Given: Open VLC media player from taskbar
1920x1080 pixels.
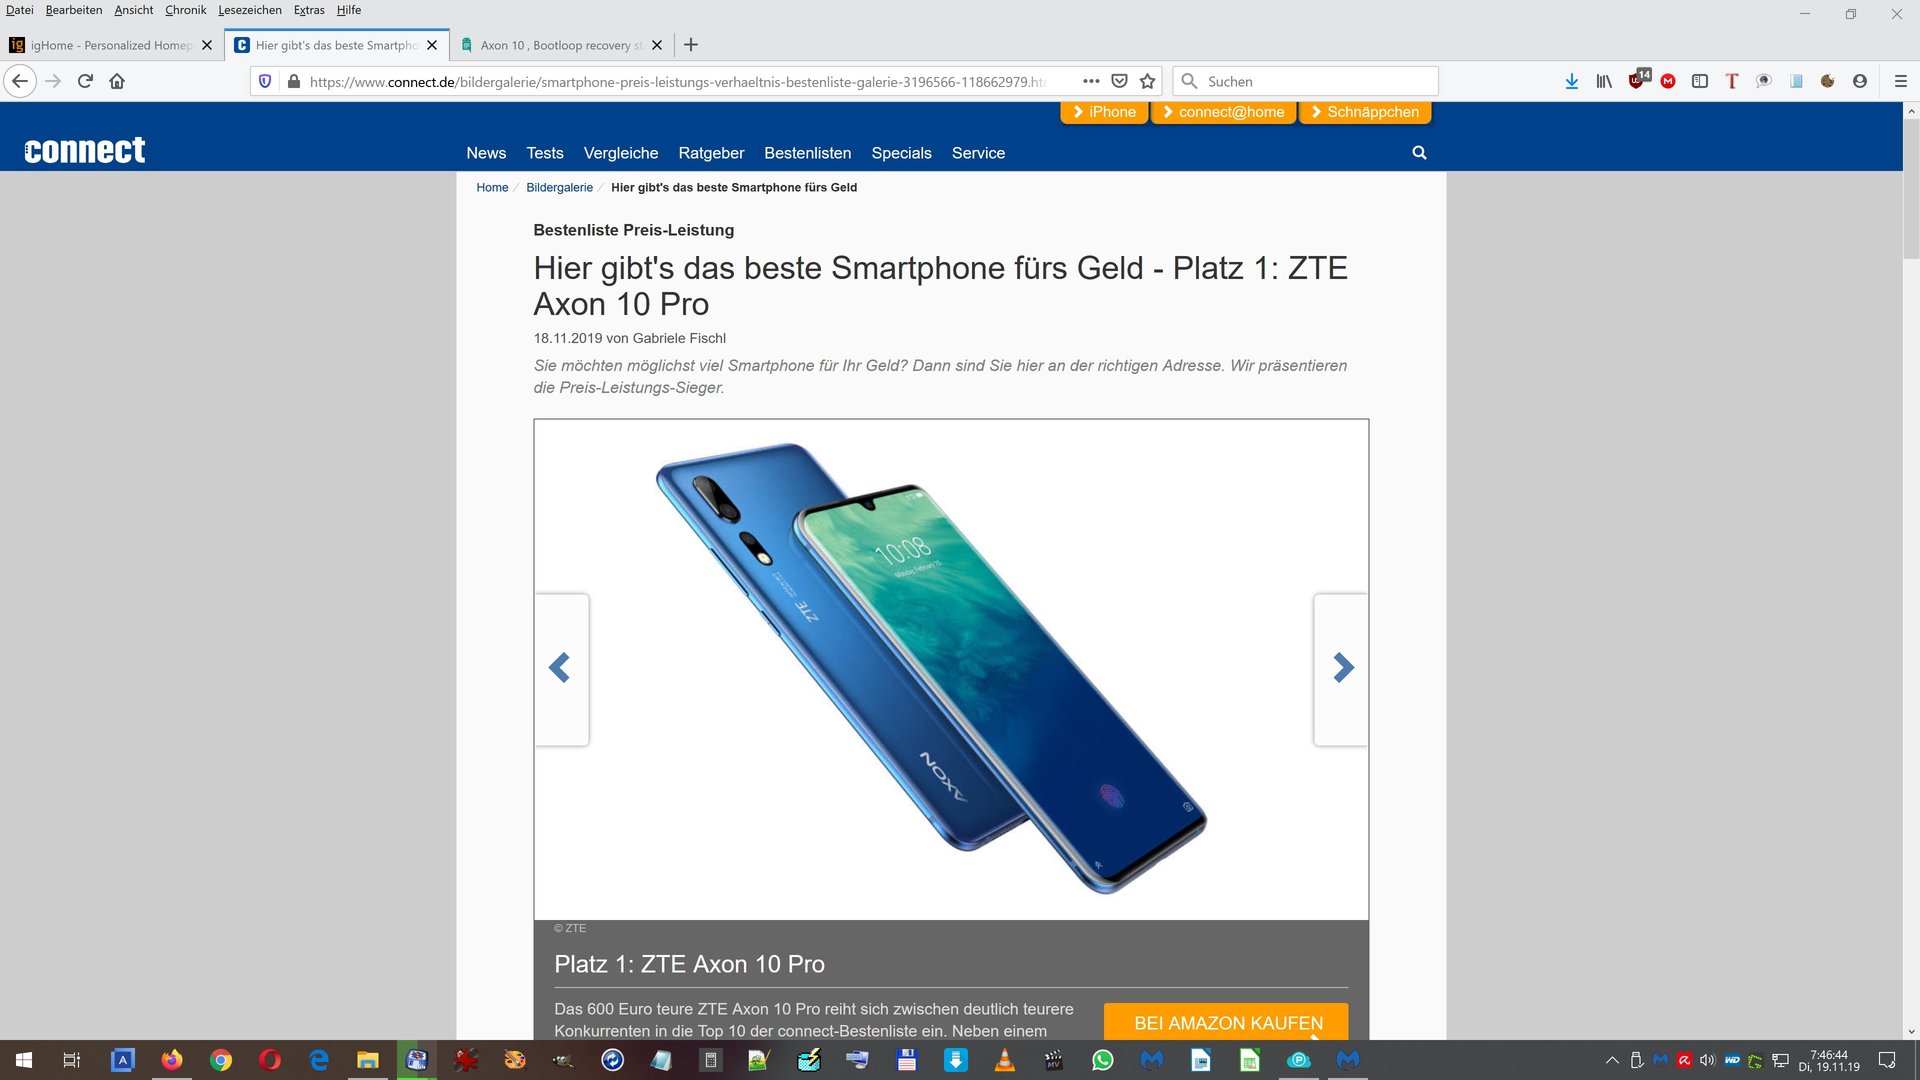Looking at the screenshot, I should pyautogui.click(x=1005, y=1060).
